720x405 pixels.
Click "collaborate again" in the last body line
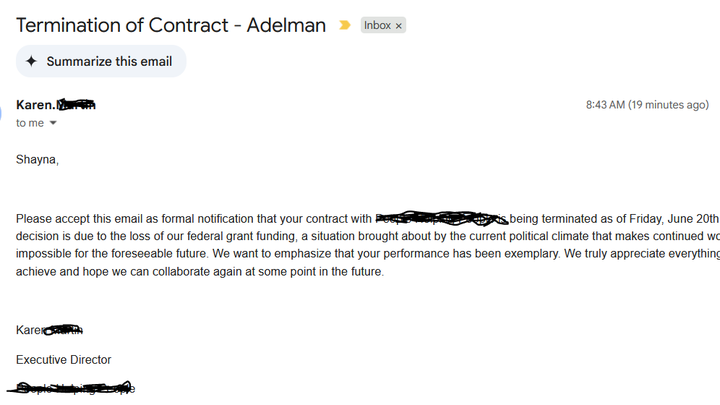(197, 271)
